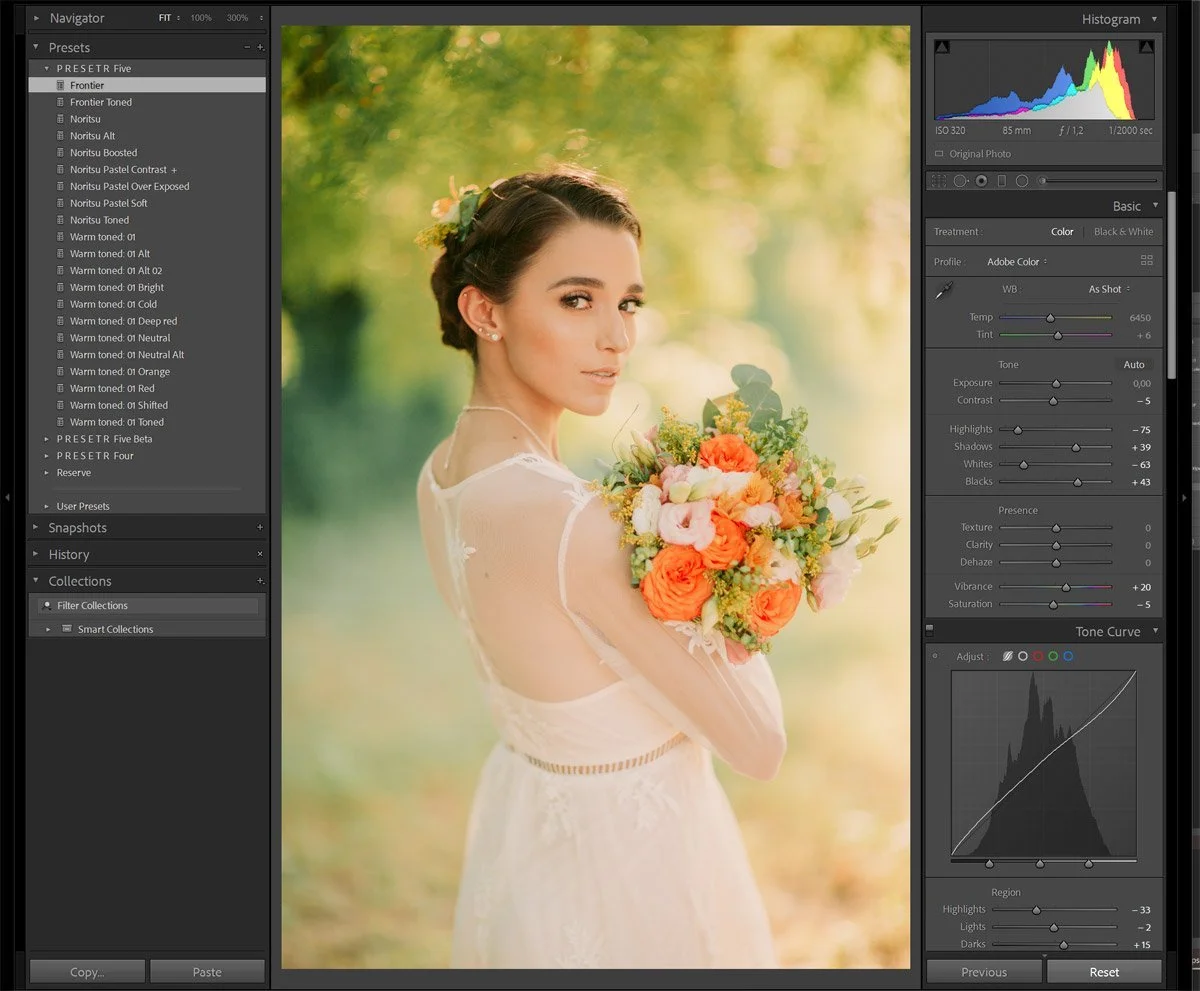Select the Crop Overlay tool
Screen dimensions: 1200x991
point(938,181)
